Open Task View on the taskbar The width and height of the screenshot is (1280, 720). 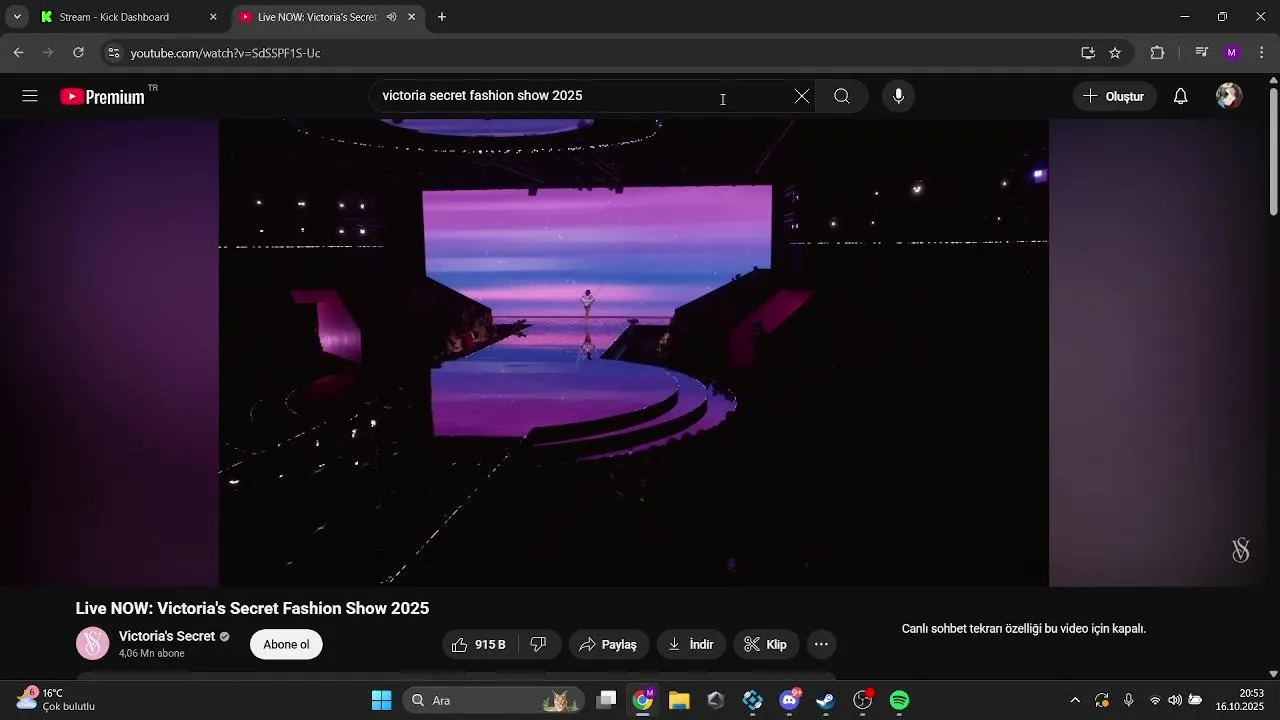(606, 700)
